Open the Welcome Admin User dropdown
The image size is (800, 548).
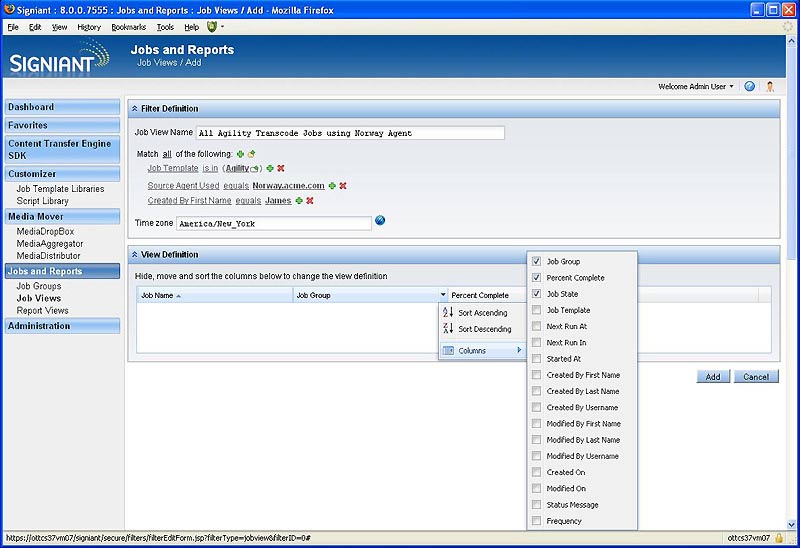pos(695,86)
